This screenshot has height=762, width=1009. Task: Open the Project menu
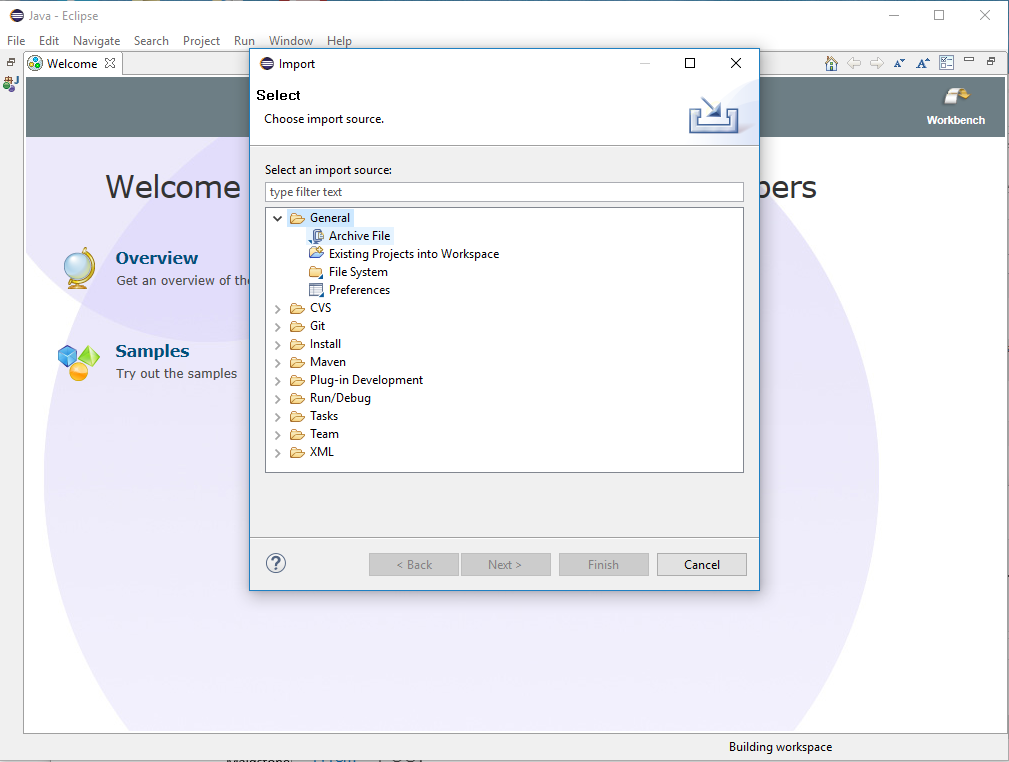pyautogui.click(x=201, y=41)
